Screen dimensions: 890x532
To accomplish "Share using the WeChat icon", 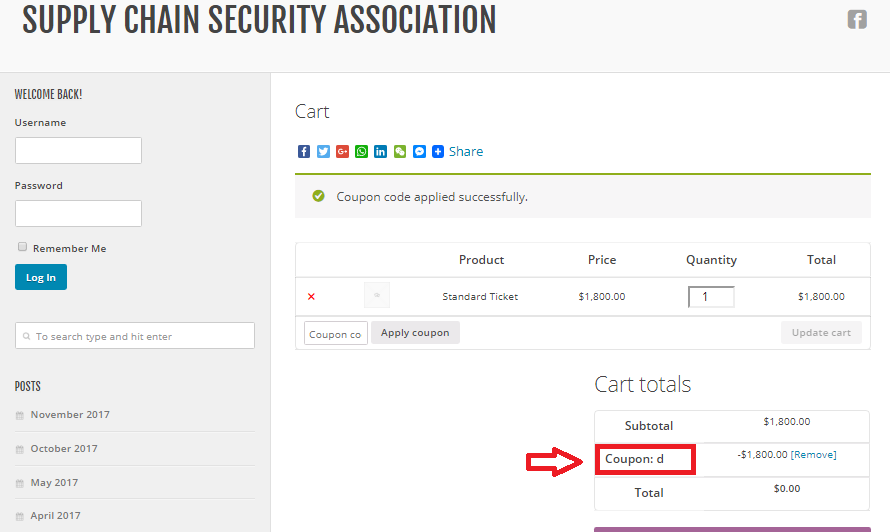I will pos(400,152).
